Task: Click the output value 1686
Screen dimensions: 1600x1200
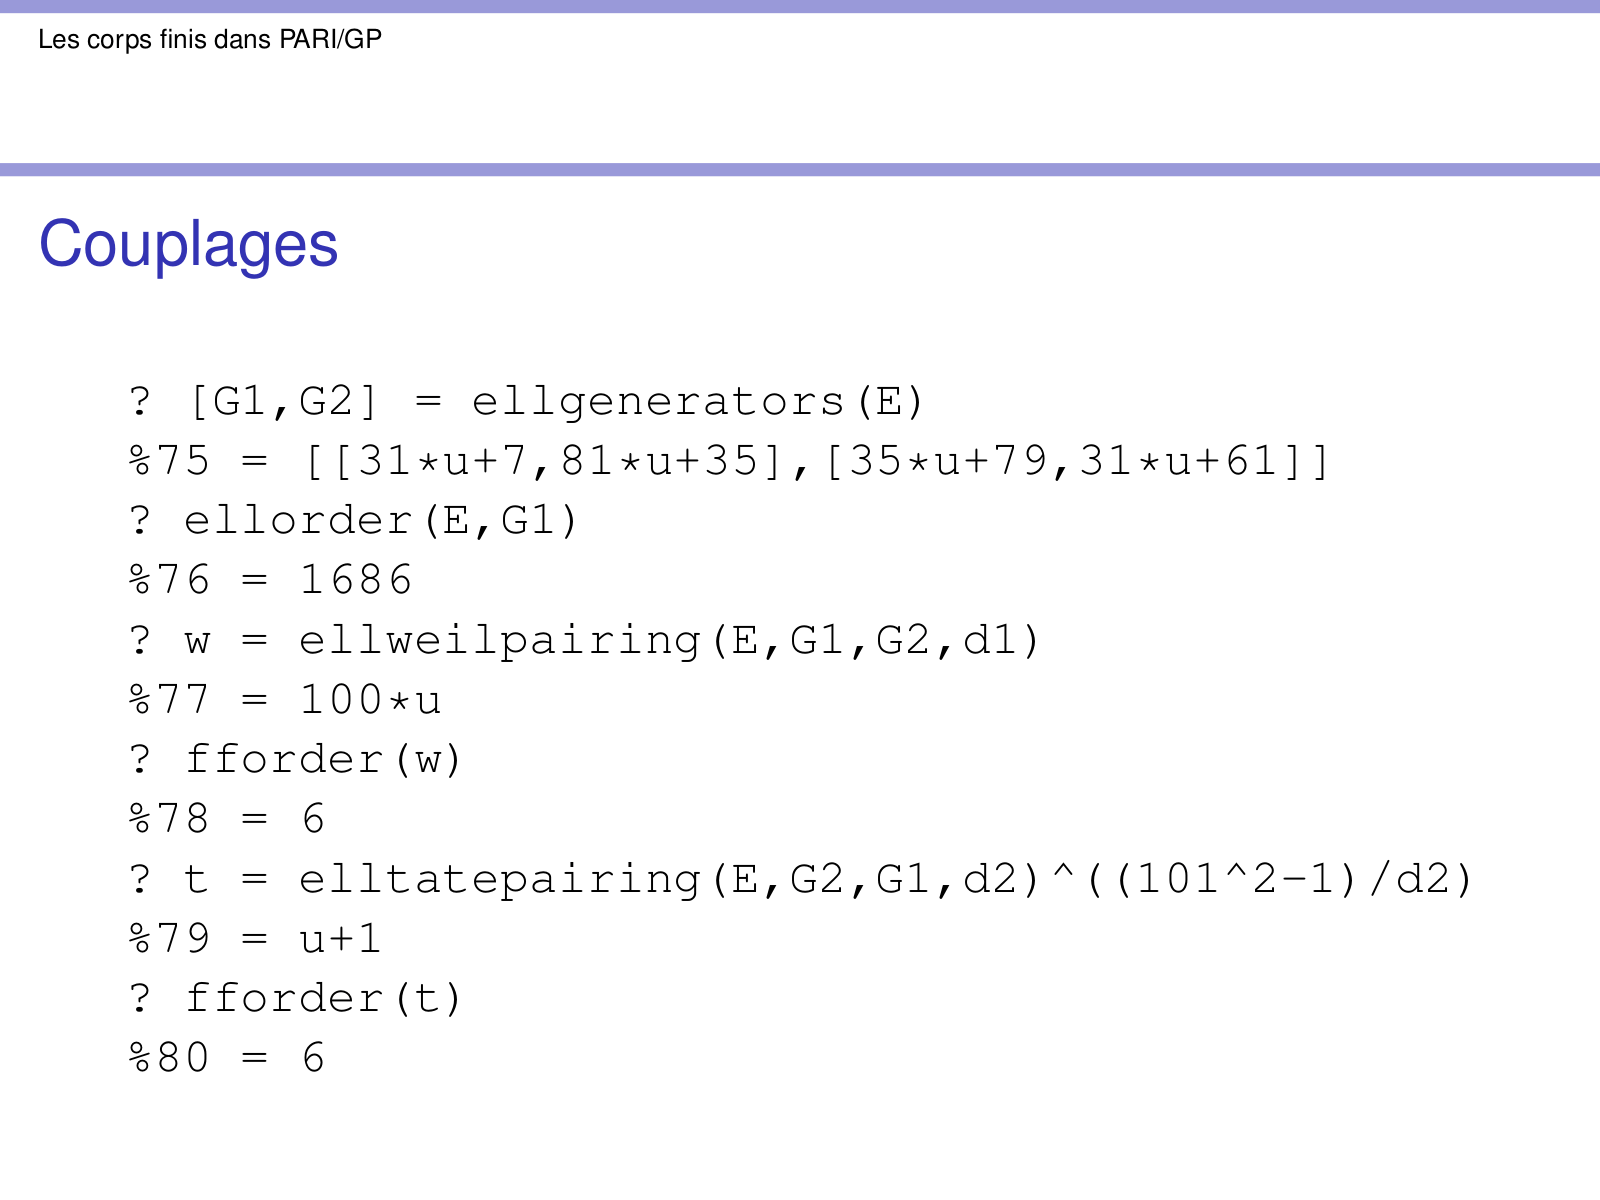Action: click(x=356, y=580)
